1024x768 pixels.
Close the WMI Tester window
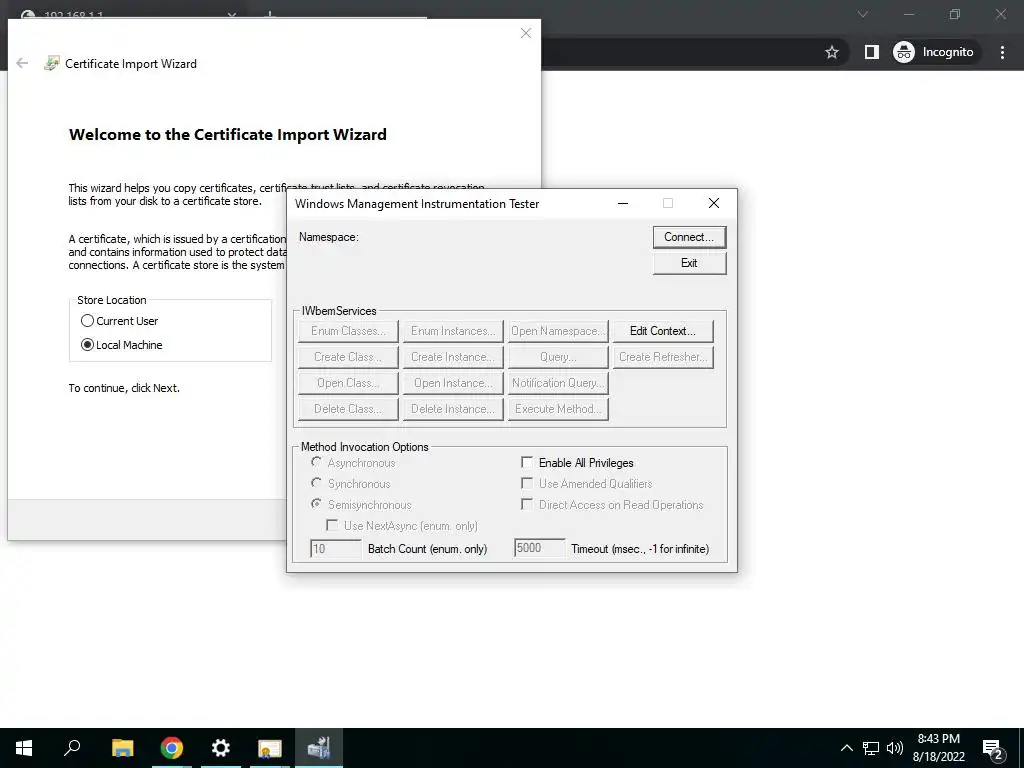(714, 204)
